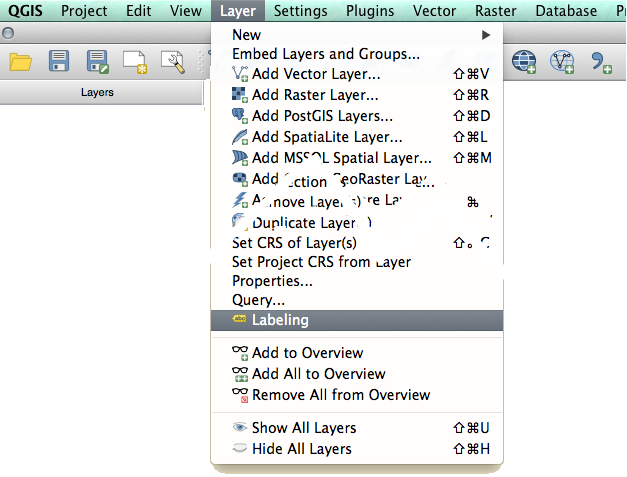Select the highlighted Labeling entry
This screenshot has height=477, width=627.
(357, 320)
